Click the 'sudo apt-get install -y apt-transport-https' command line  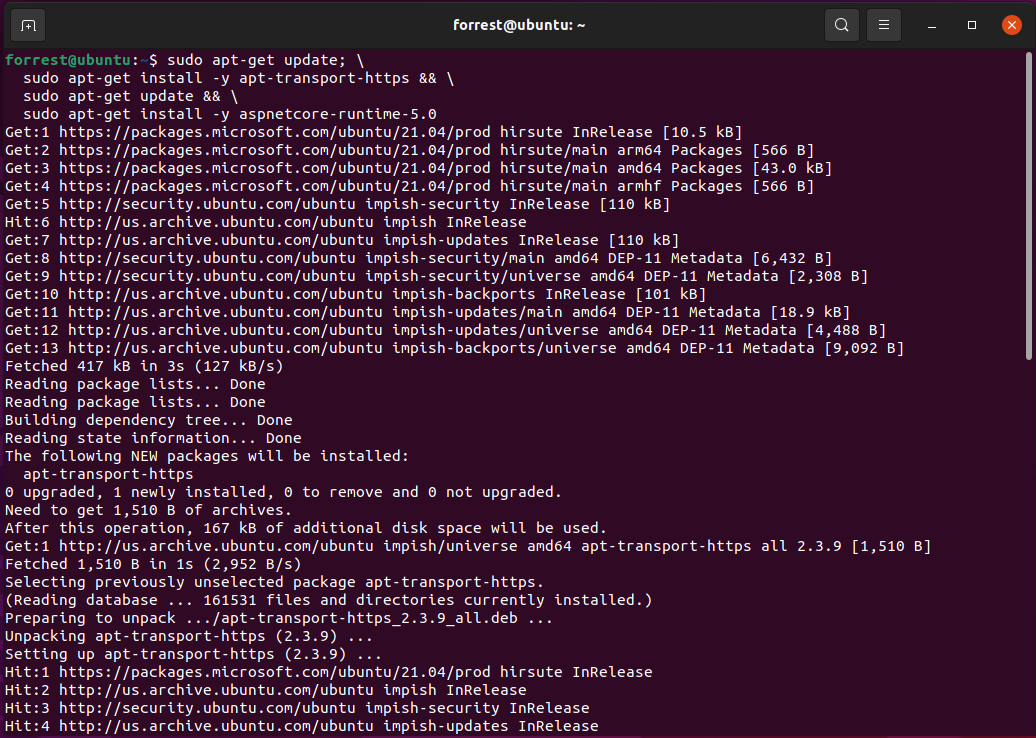coord(239,78)
